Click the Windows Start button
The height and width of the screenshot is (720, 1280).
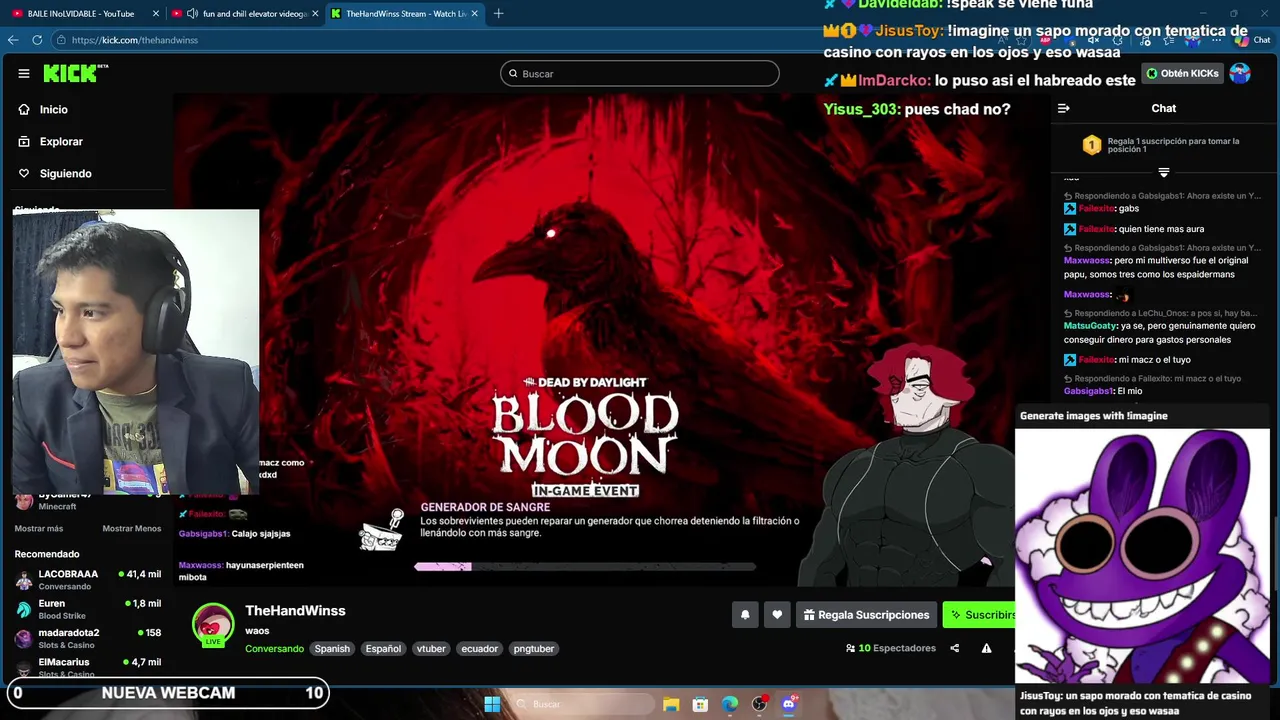[492, 704]
